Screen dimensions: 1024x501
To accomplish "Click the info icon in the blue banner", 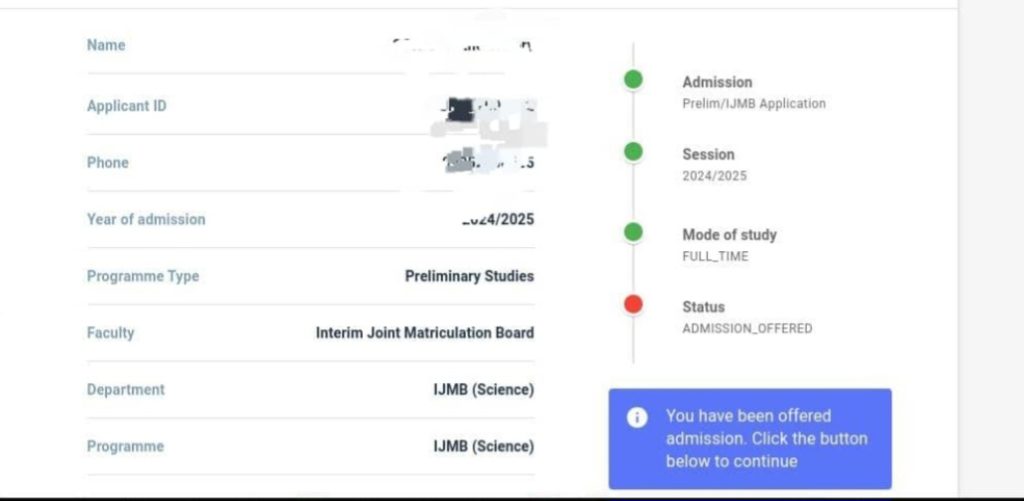I will (637, 417).
